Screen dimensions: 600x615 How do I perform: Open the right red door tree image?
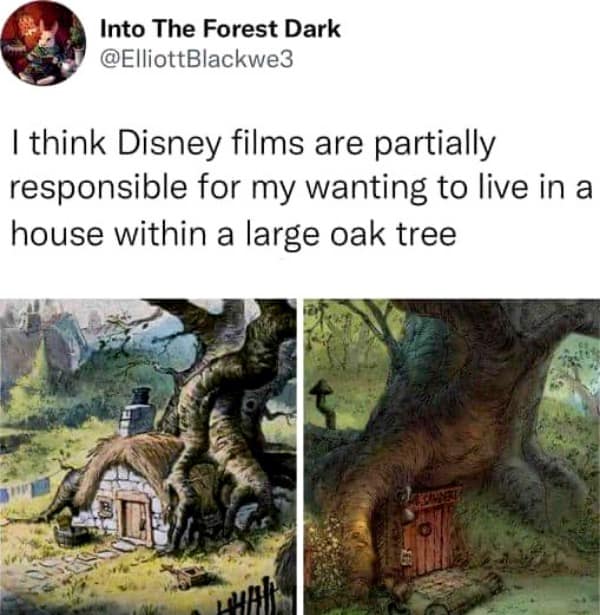[452, 457]
